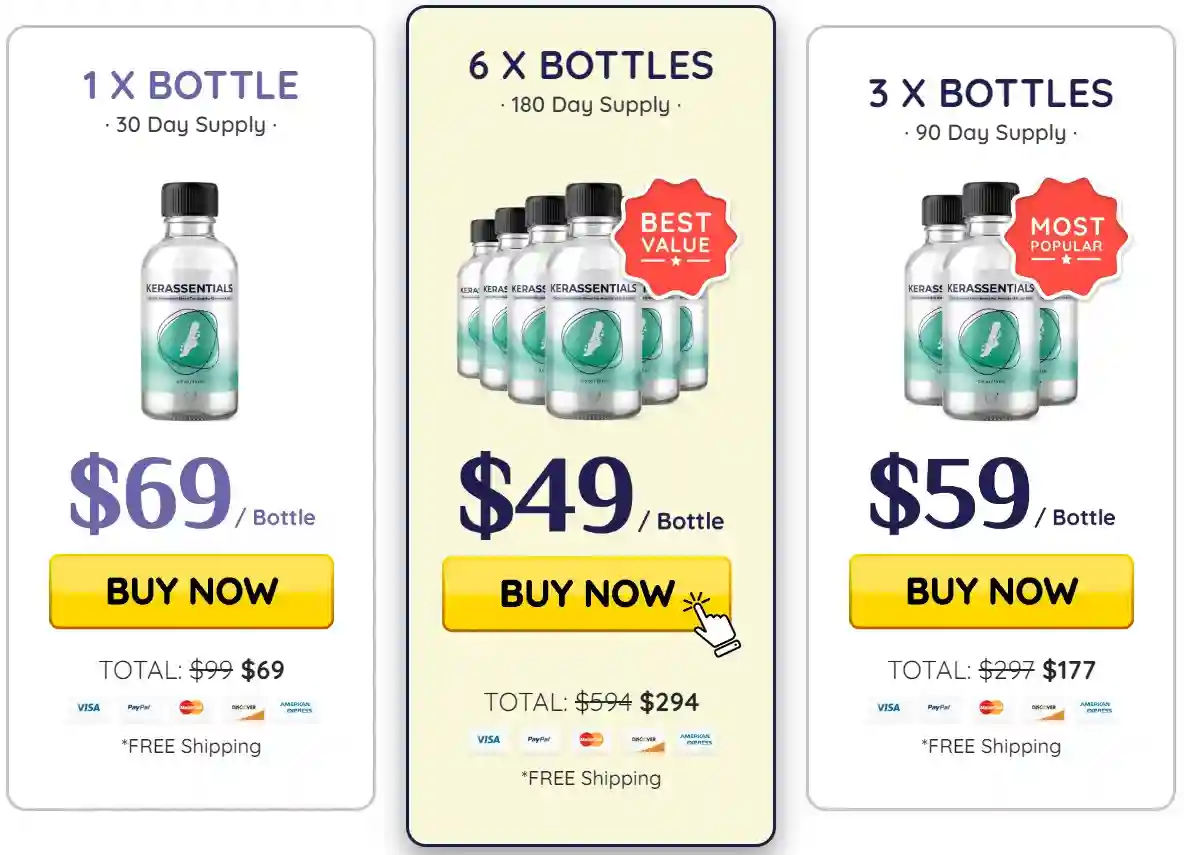Click the Visa icon in the 6-bottle card

489,740
